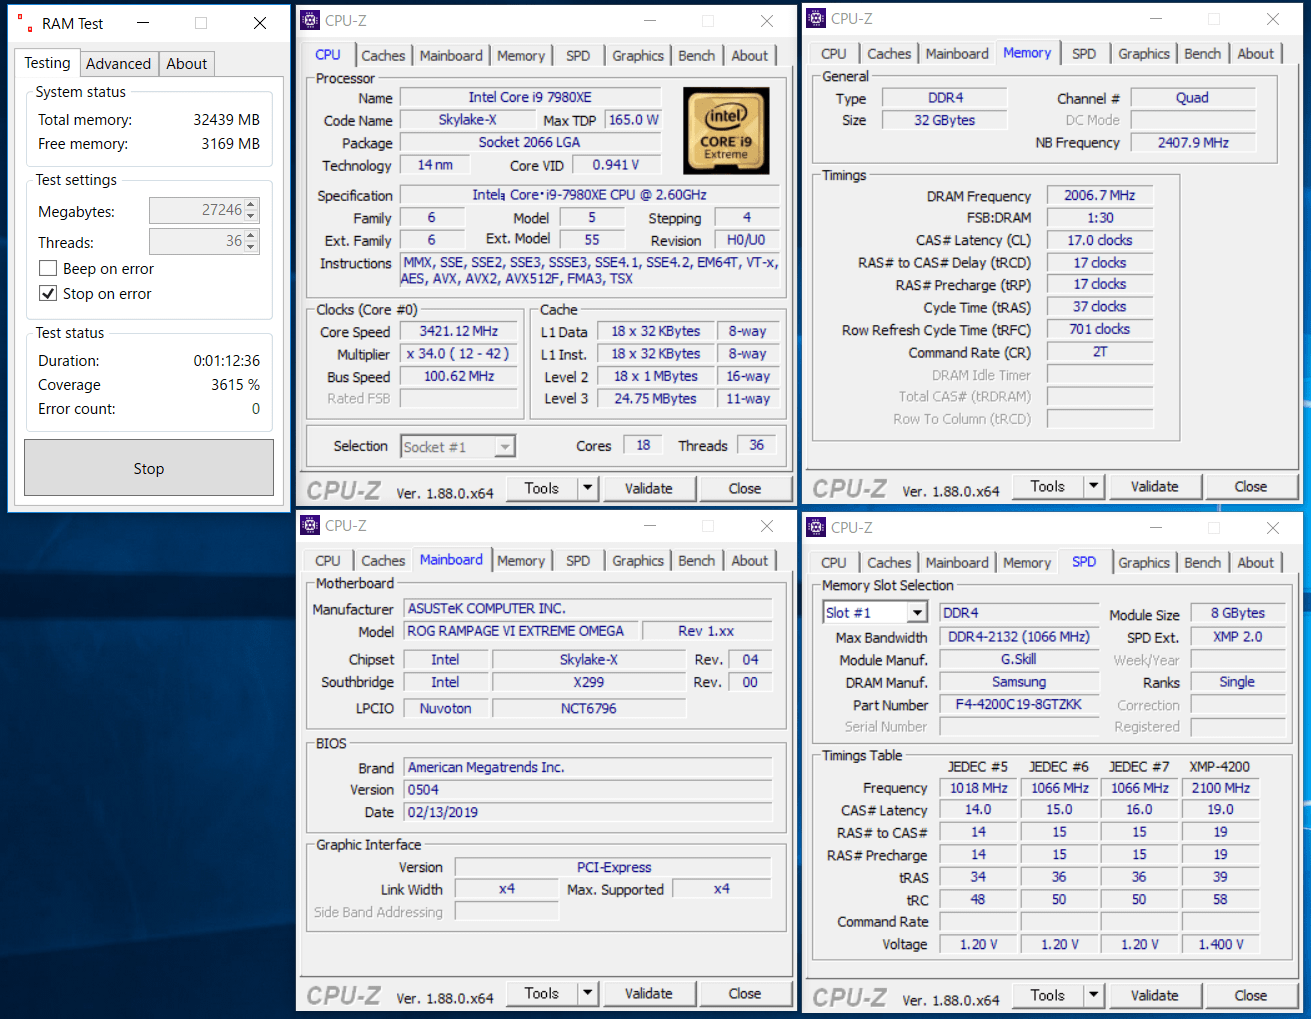Click the tRFC value 701 clocks

coord(1100,329)
